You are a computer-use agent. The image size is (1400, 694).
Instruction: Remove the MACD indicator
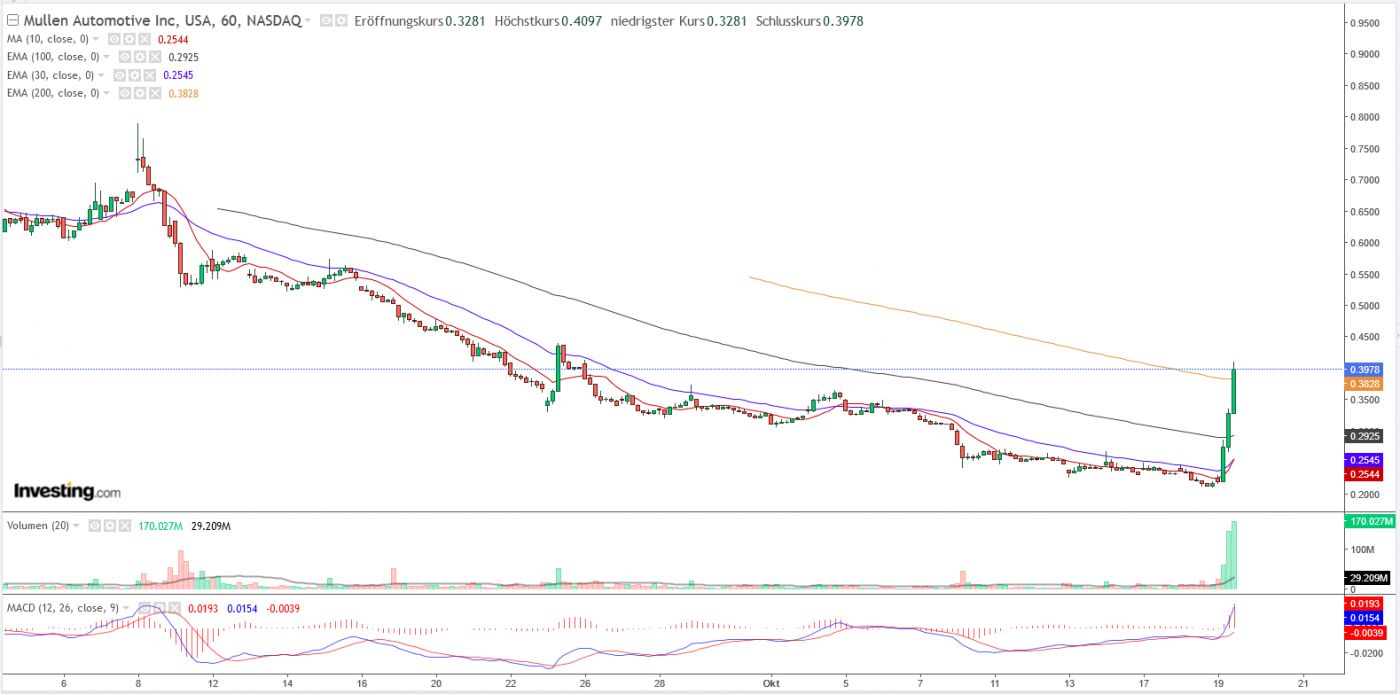coord(174,608)
